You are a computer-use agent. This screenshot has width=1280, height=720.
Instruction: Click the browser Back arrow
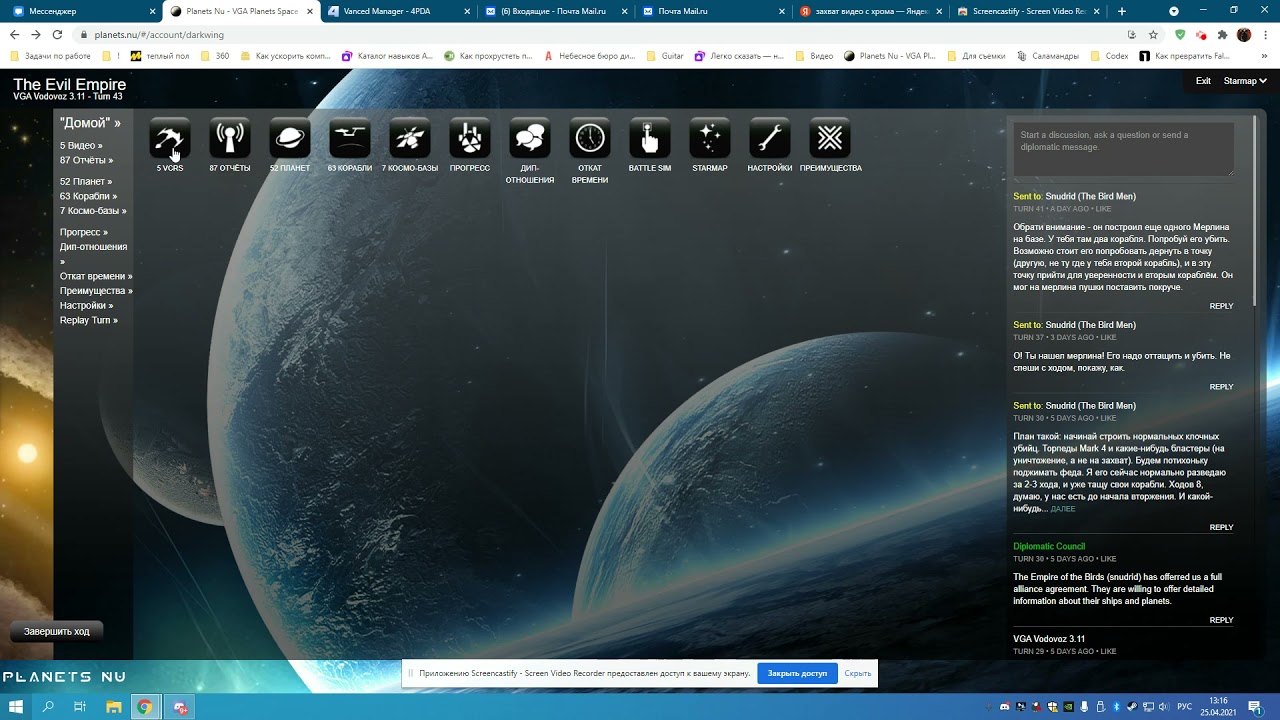(x=13, y=34)
